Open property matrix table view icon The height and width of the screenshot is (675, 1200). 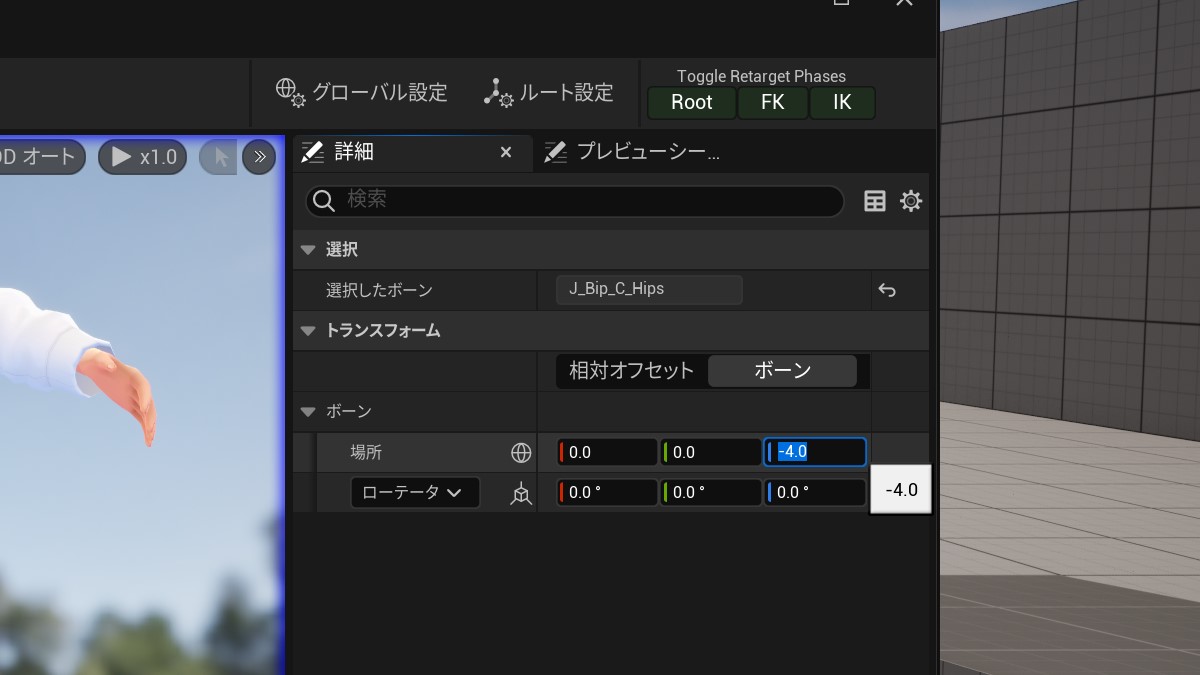(875, 201)
